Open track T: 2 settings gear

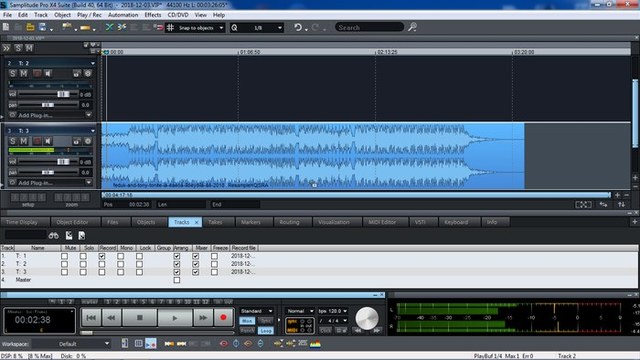88,73
